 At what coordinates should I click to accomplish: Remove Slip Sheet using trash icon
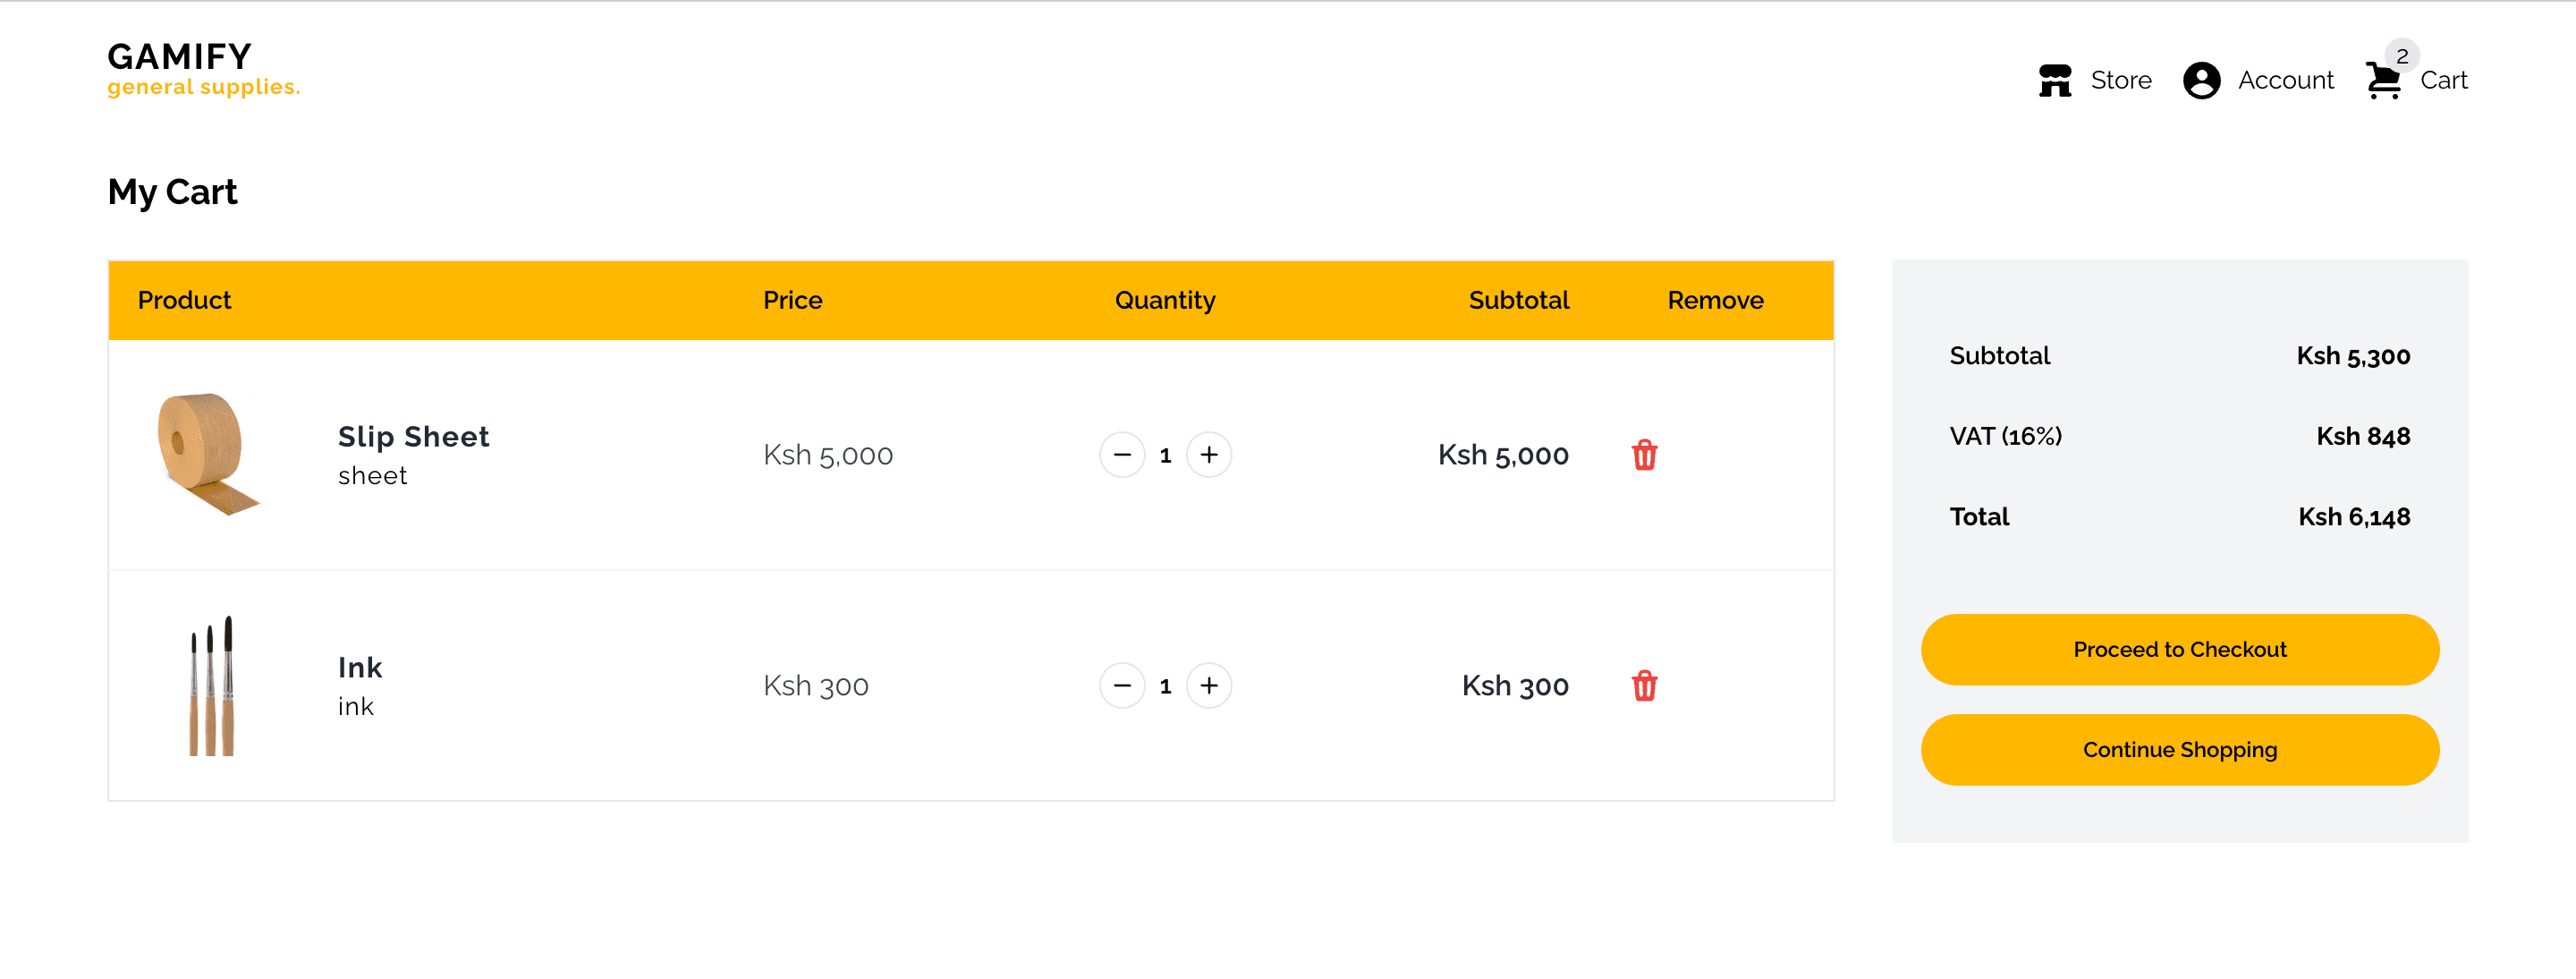(1644, 455)
